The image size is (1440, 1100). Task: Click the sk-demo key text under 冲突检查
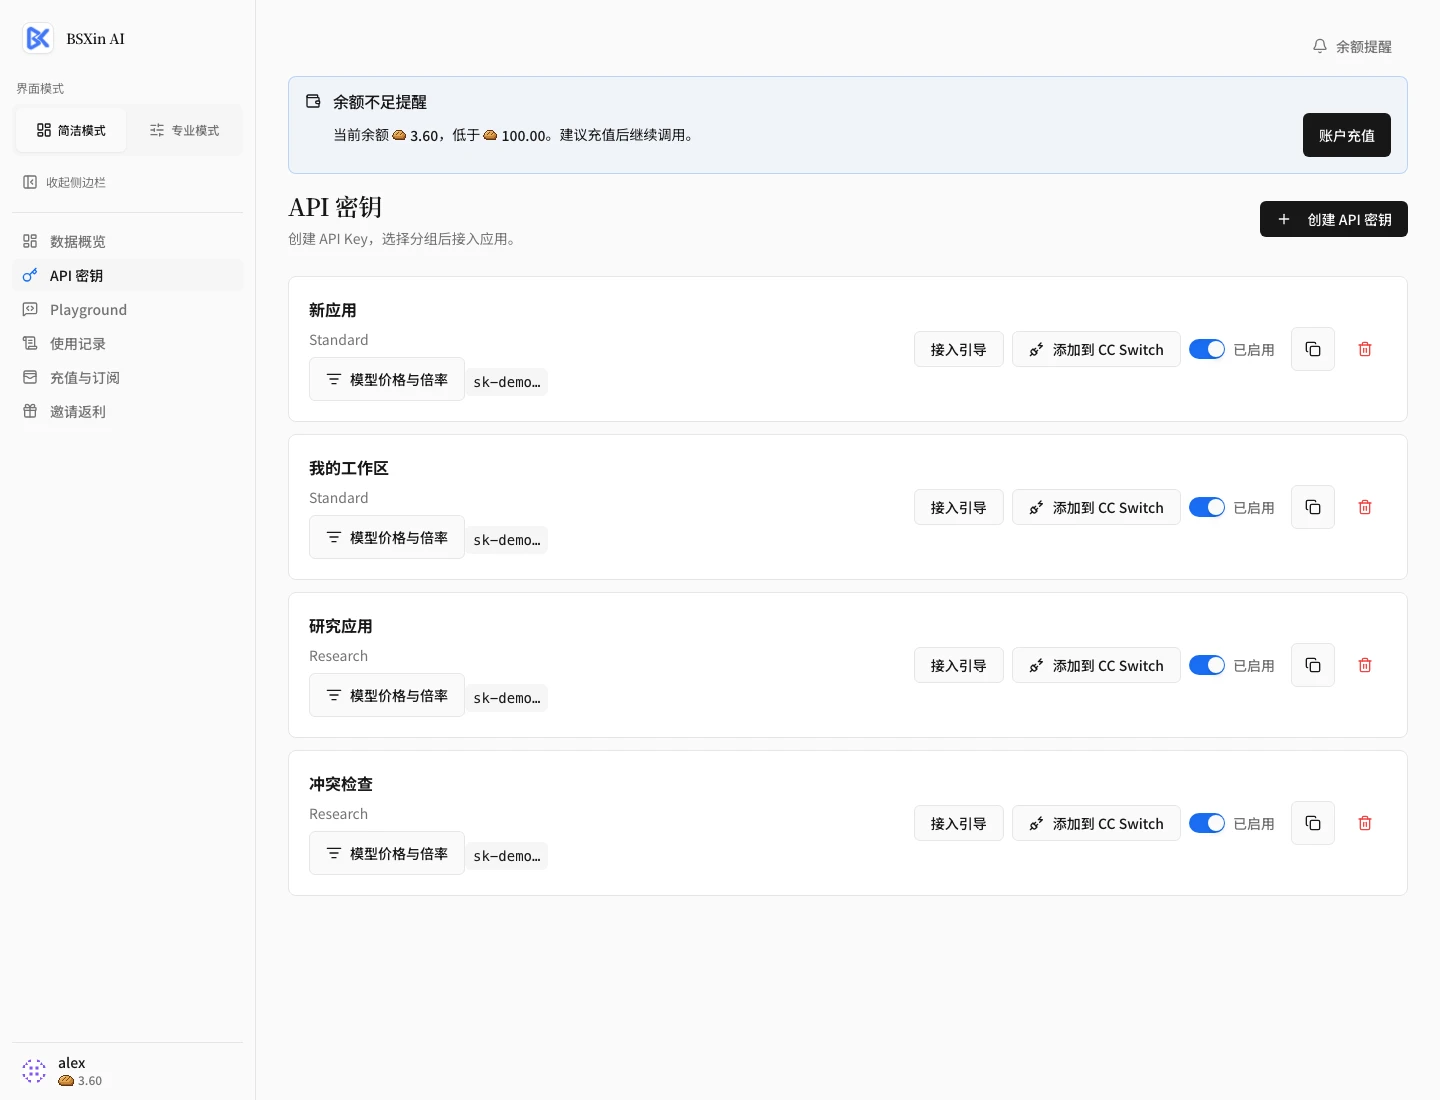[507, 856]
